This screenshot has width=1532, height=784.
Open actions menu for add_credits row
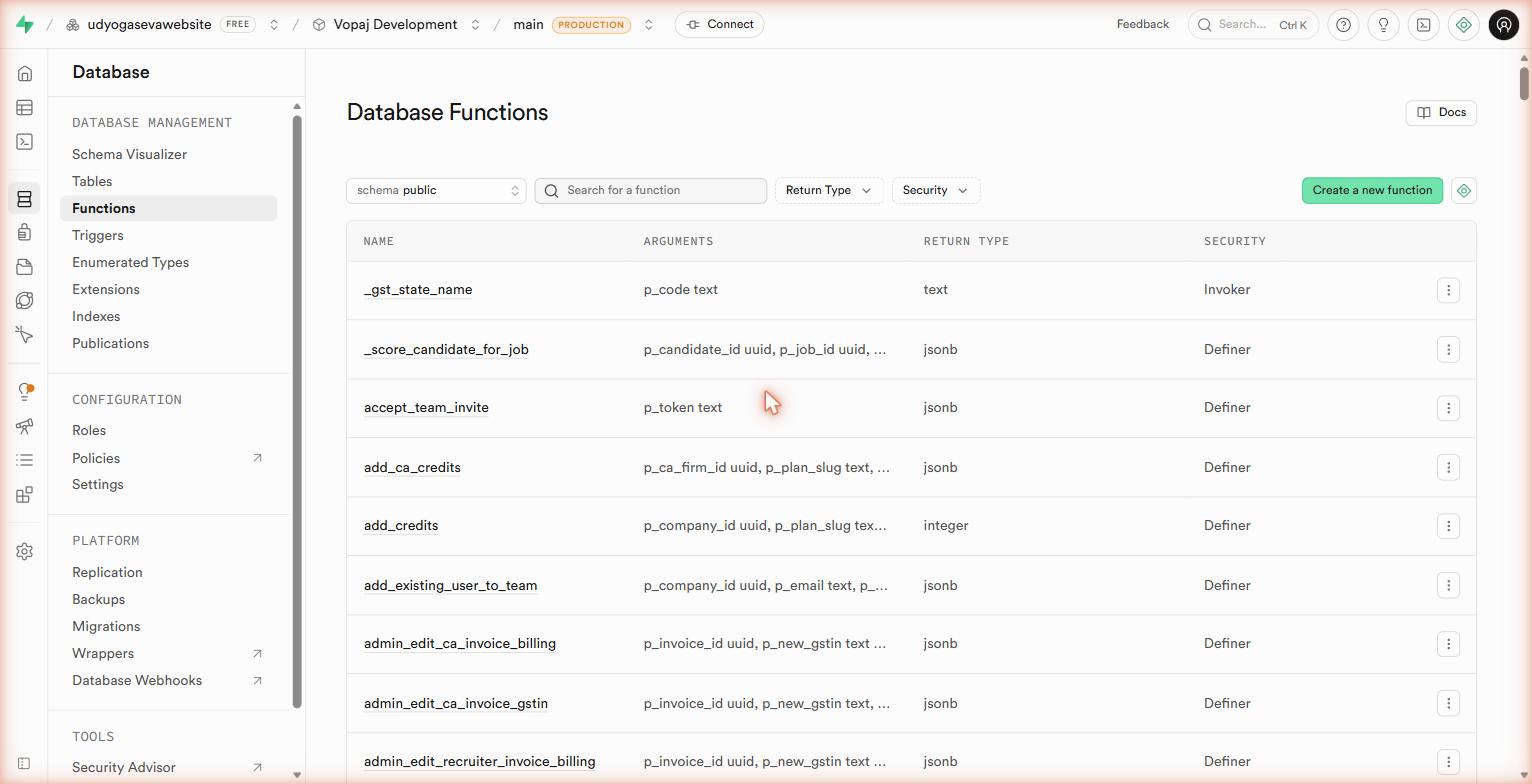[1448, 526]
